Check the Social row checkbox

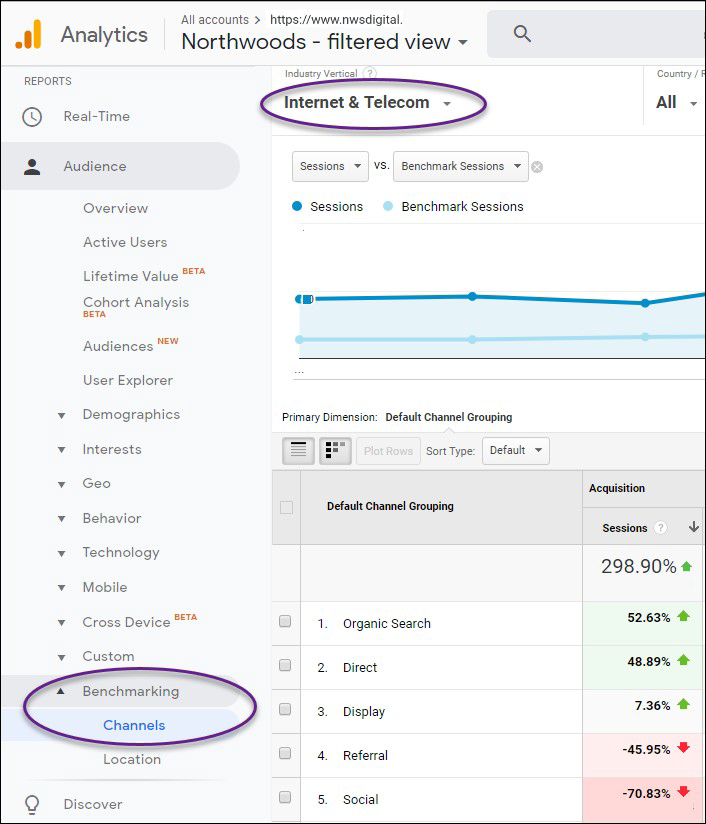(x=285, y=797)
